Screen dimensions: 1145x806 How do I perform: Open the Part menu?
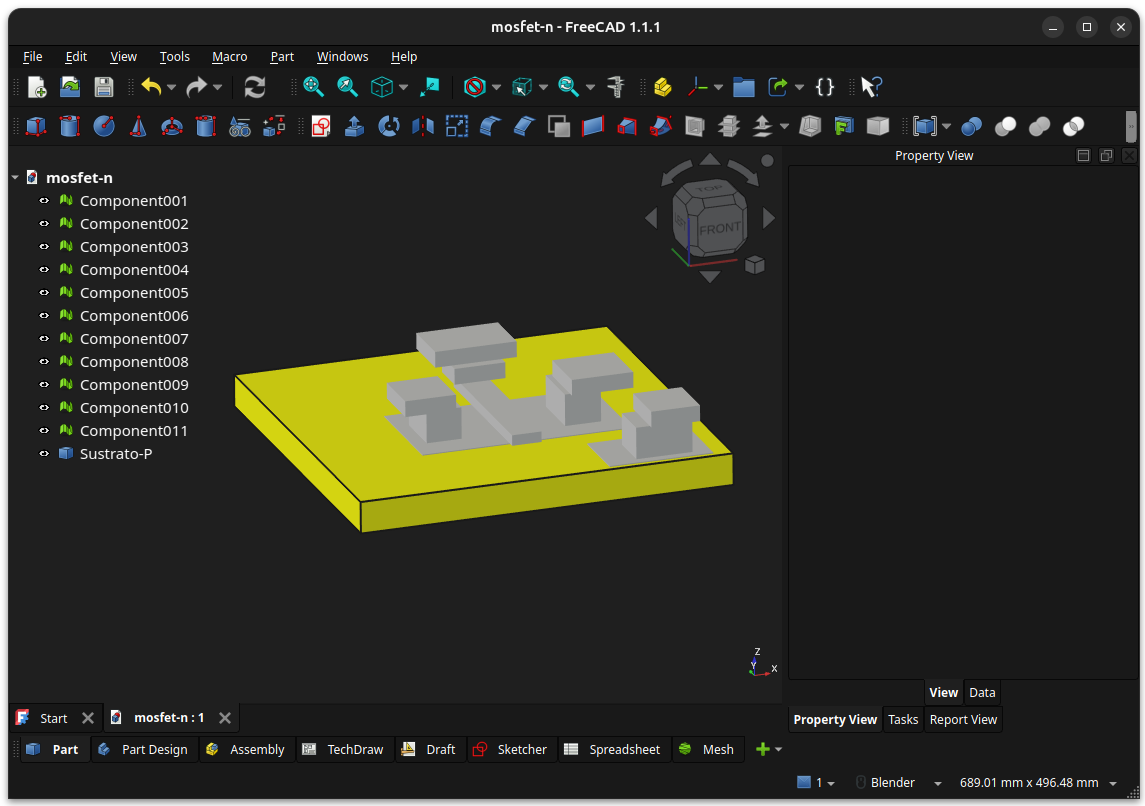tap(282, 56)
